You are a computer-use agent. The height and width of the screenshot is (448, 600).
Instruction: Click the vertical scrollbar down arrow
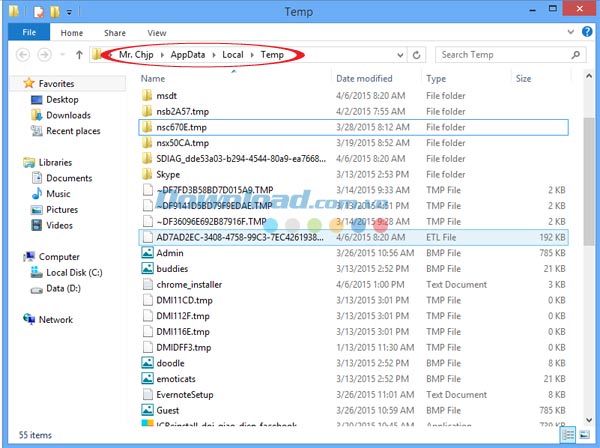point(589,420)
